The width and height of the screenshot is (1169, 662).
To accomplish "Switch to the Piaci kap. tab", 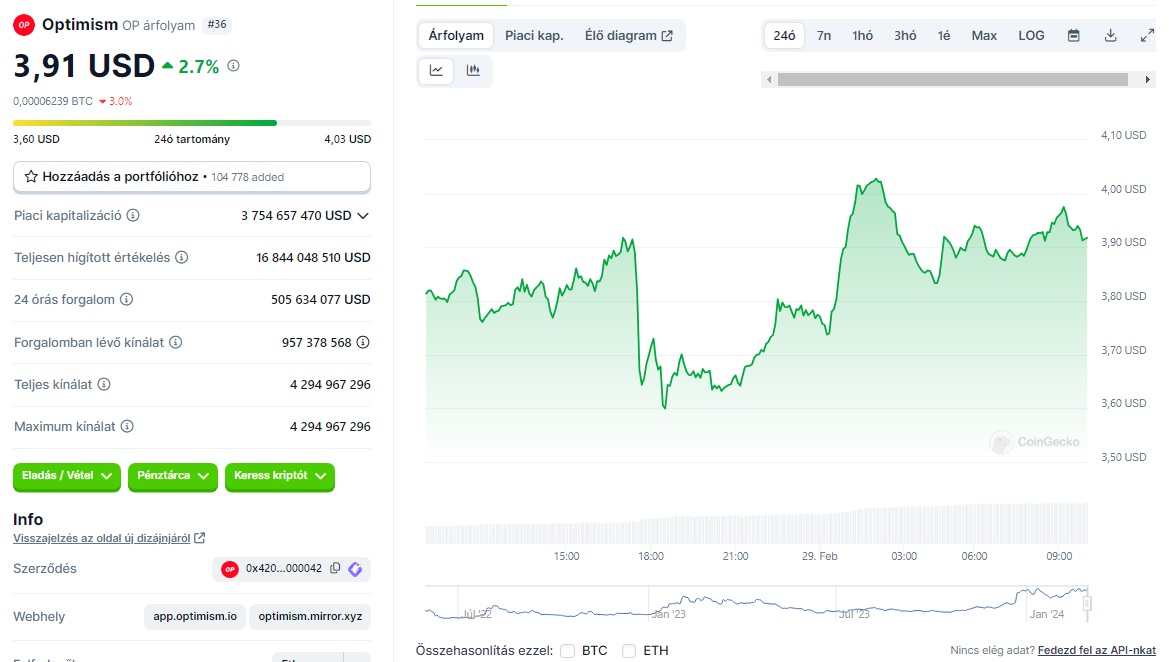I will (x=534, y=36).
